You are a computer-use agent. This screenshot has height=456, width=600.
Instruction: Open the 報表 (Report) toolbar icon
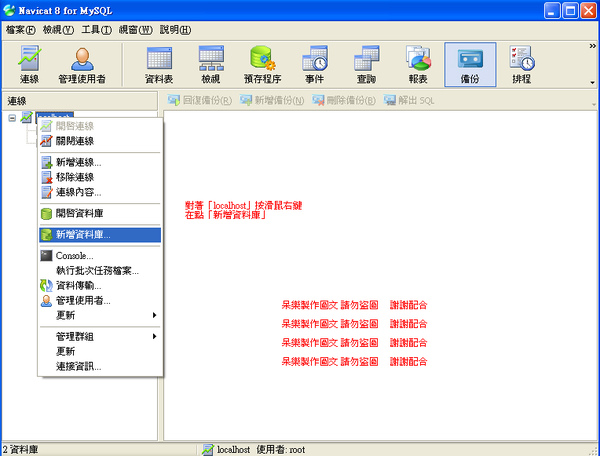418,64
